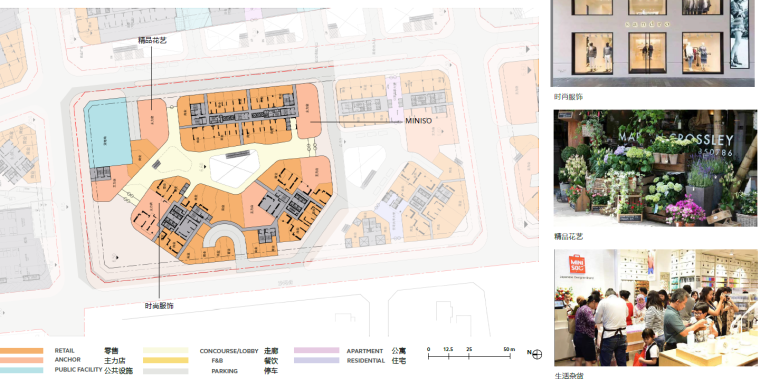Screen dimensions: 760x379
Task: Select the salmon ANCHOR legend swatch
Action: (21, 360)
